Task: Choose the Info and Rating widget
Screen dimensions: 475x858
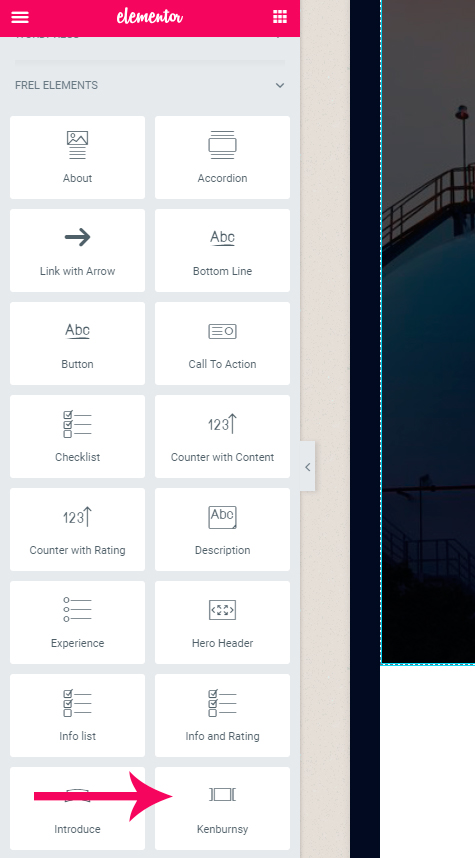Action: click(x=222, y=716)
